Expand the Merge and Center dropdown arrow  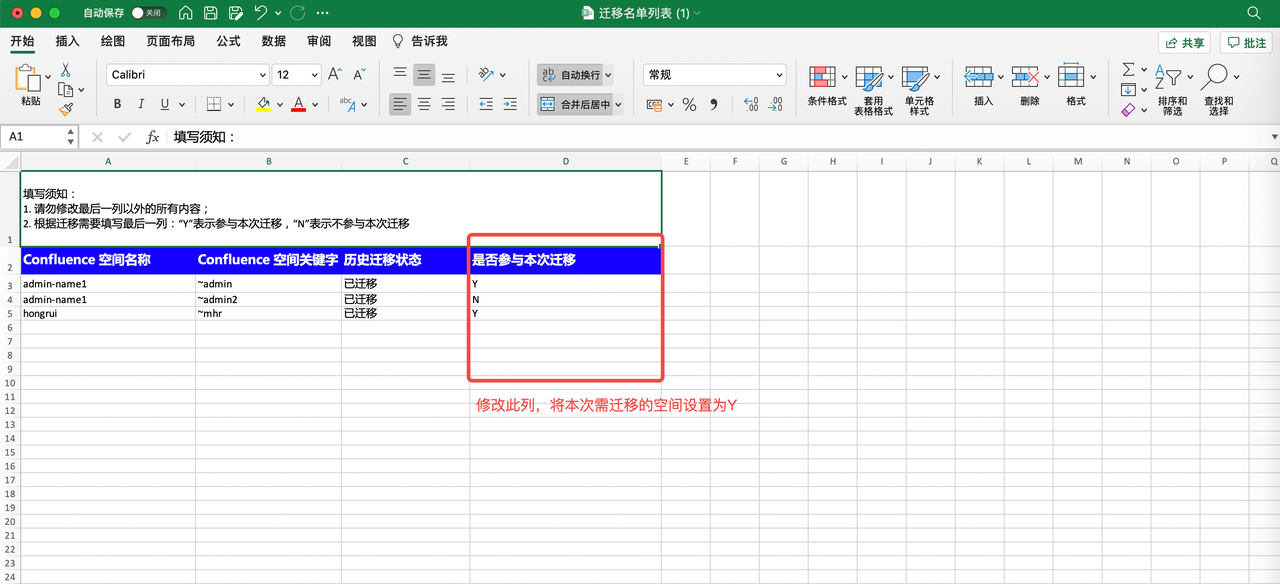(x=618, y=104)
